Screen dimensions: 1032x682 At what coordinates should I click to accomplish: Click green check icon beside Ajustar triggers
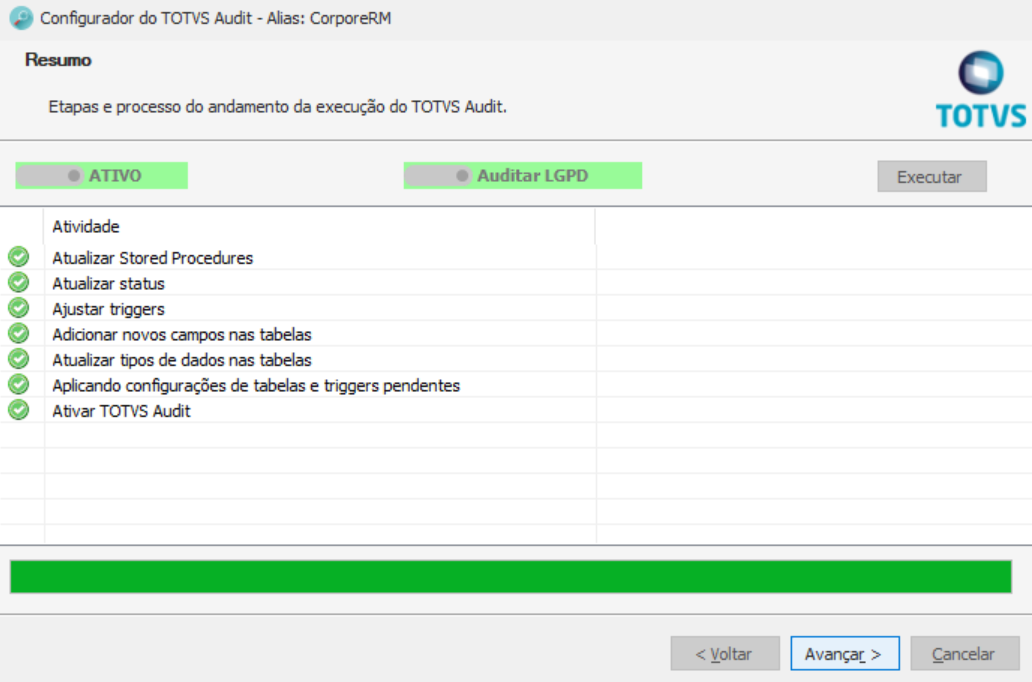click(x=18, y=308)
